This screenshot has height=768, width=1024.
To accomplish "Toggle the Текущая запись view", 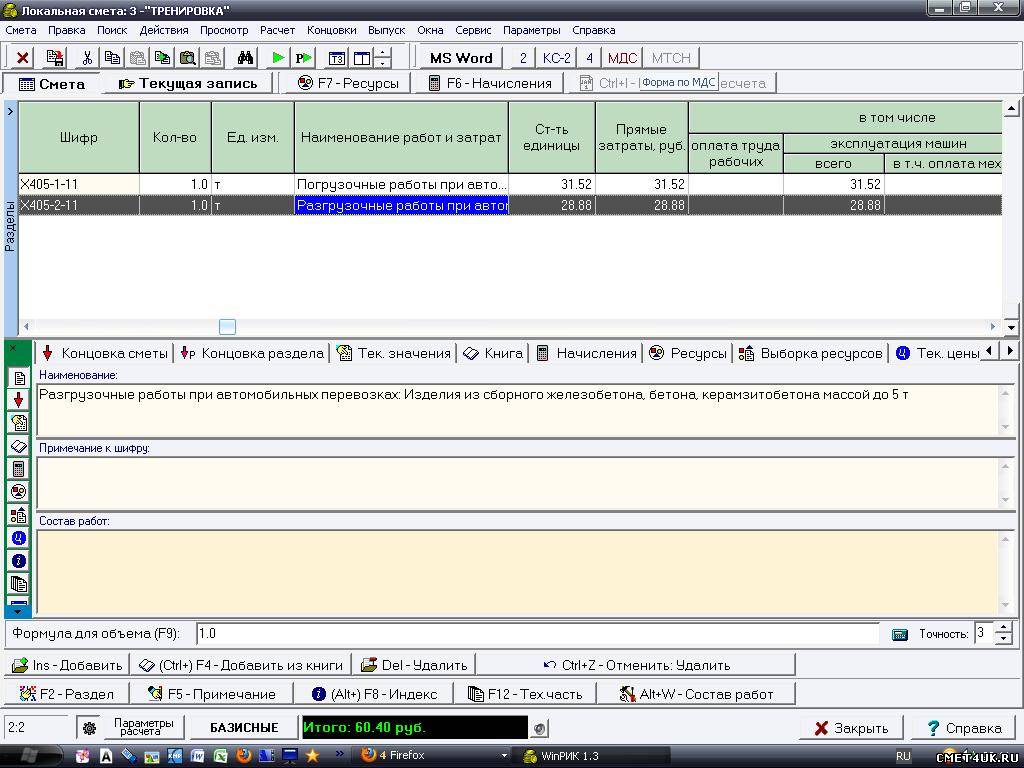I will click(x=187, y=83).
